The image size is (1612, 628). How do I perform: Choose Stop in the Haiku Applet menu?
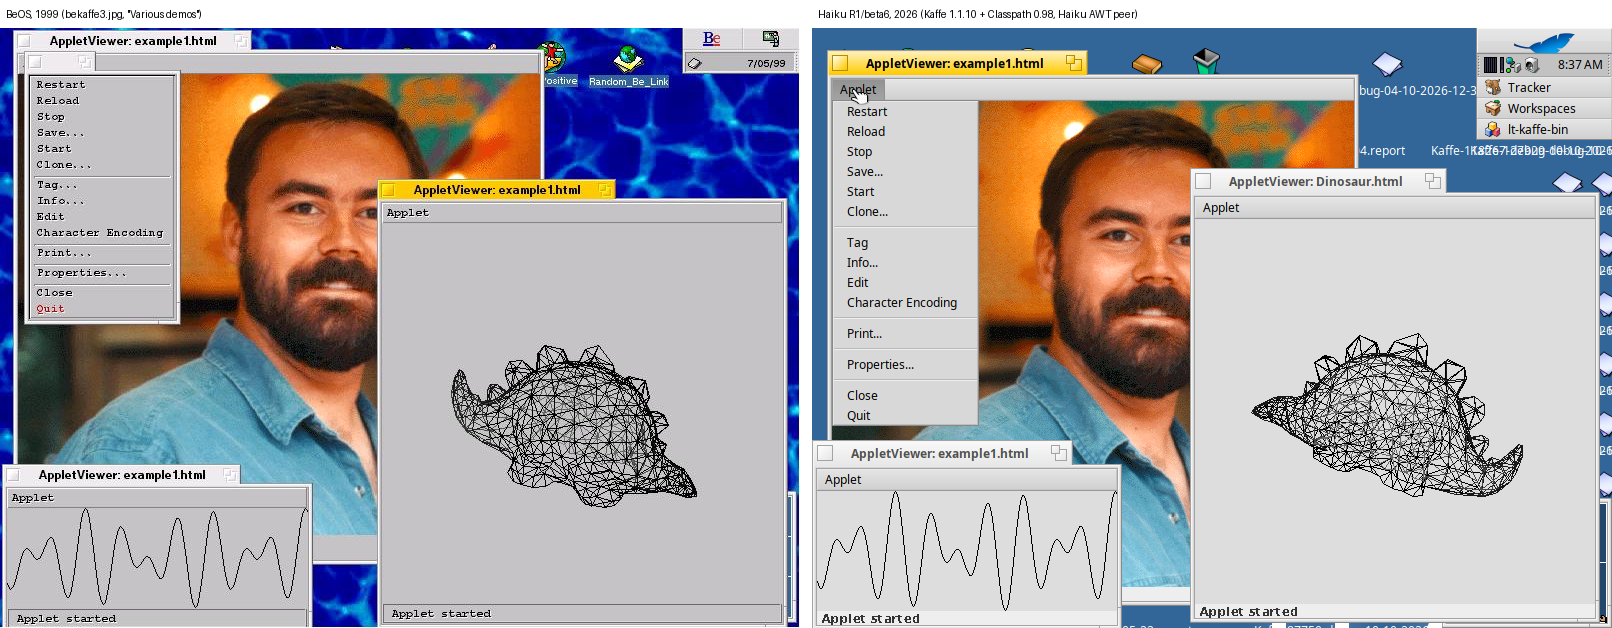click(x=906, y=151)
